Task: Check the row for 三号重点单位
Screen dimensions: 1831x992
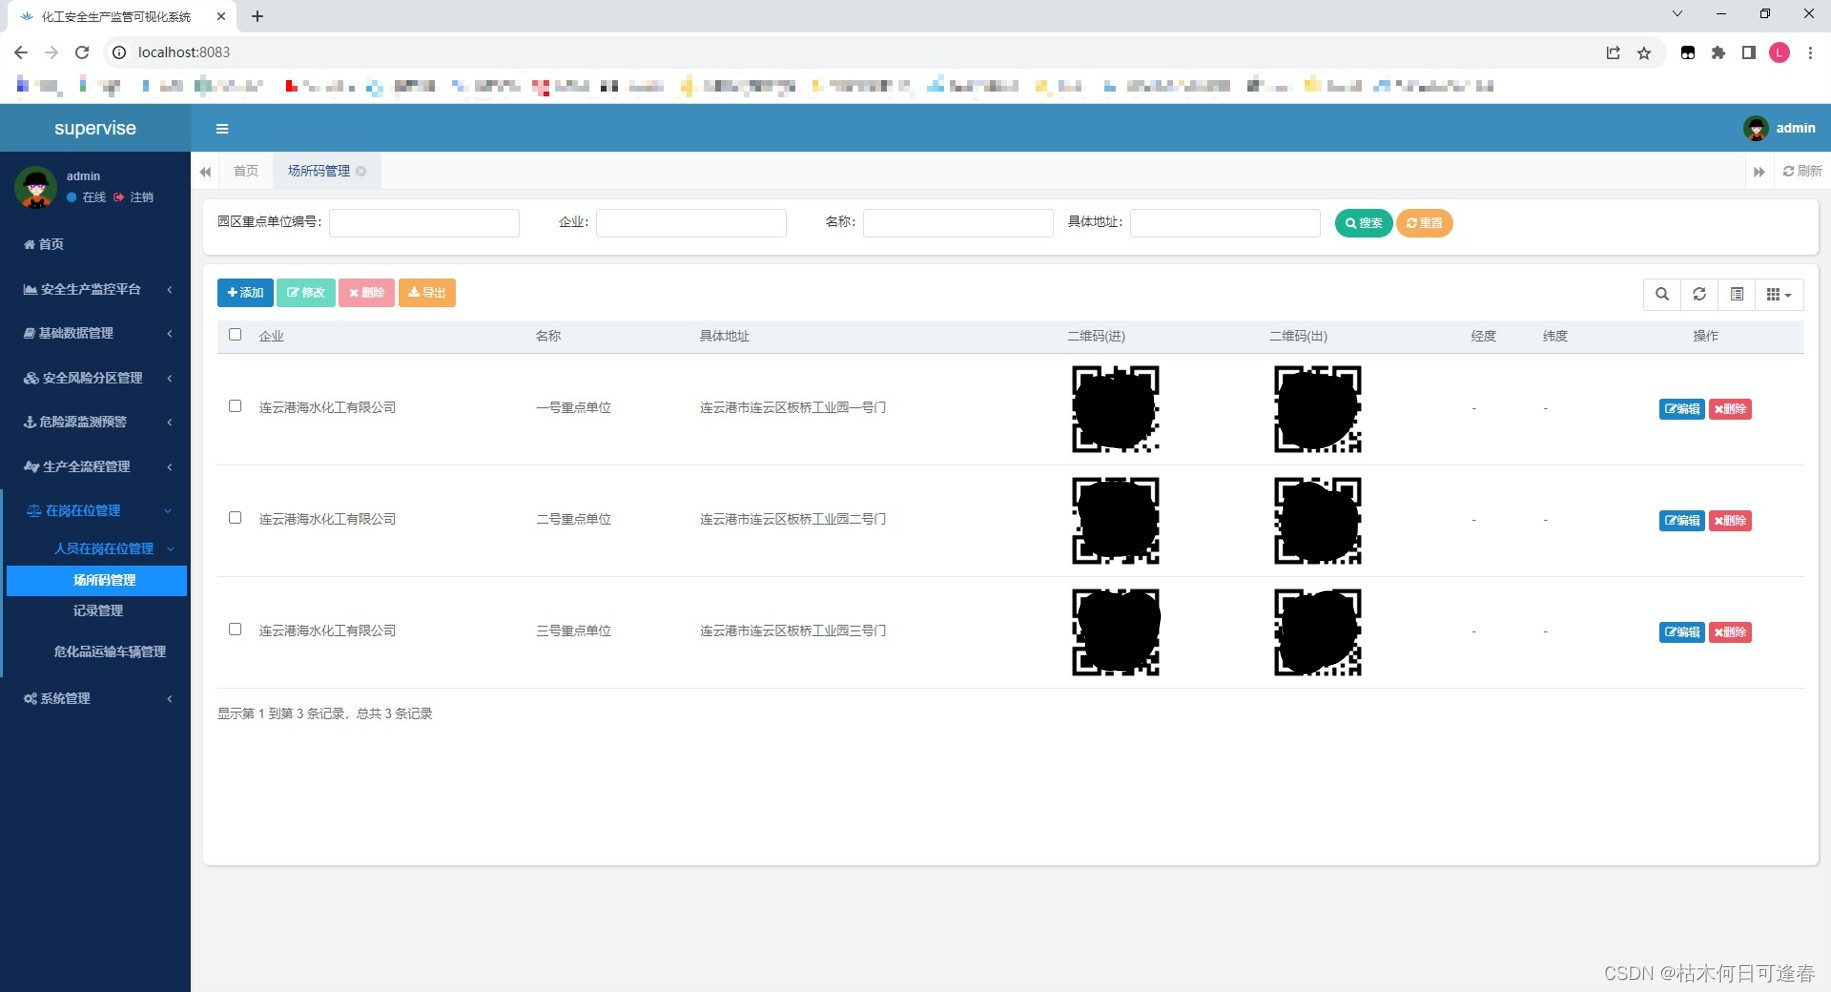Action: click(235, 630)
